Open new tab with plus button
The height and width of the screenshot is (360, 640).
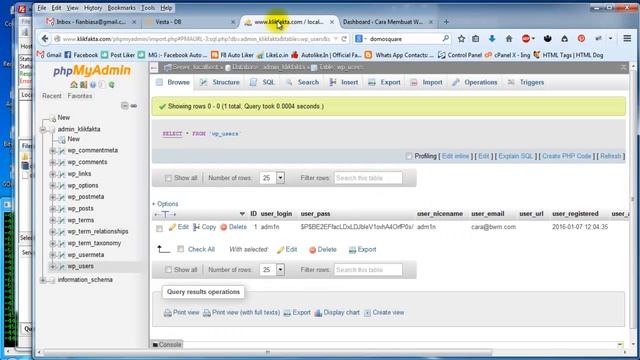click(446, 22)
